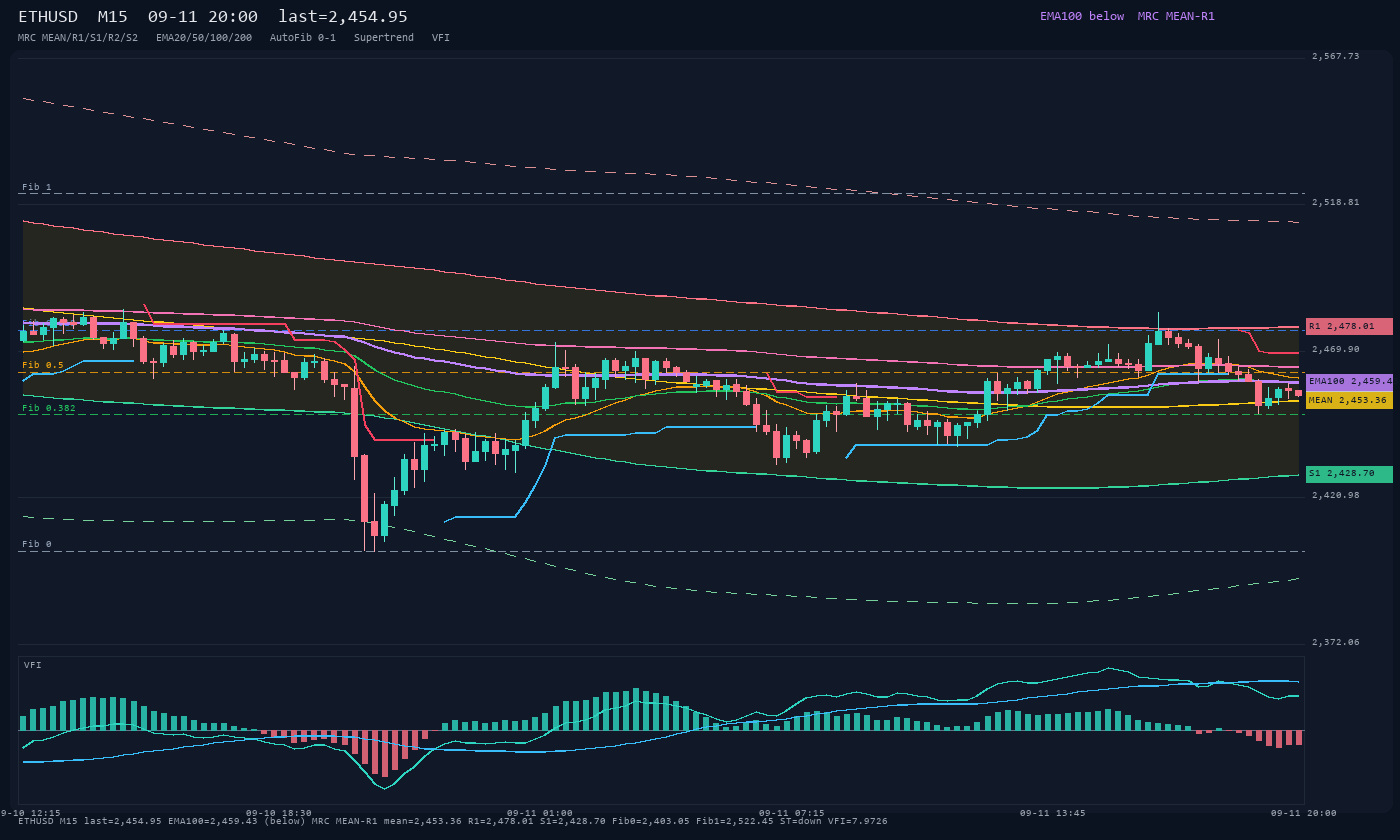Select the S1 2,428.70 price tag
Screen dimensions: 1400x840
tap(1349, 473)
